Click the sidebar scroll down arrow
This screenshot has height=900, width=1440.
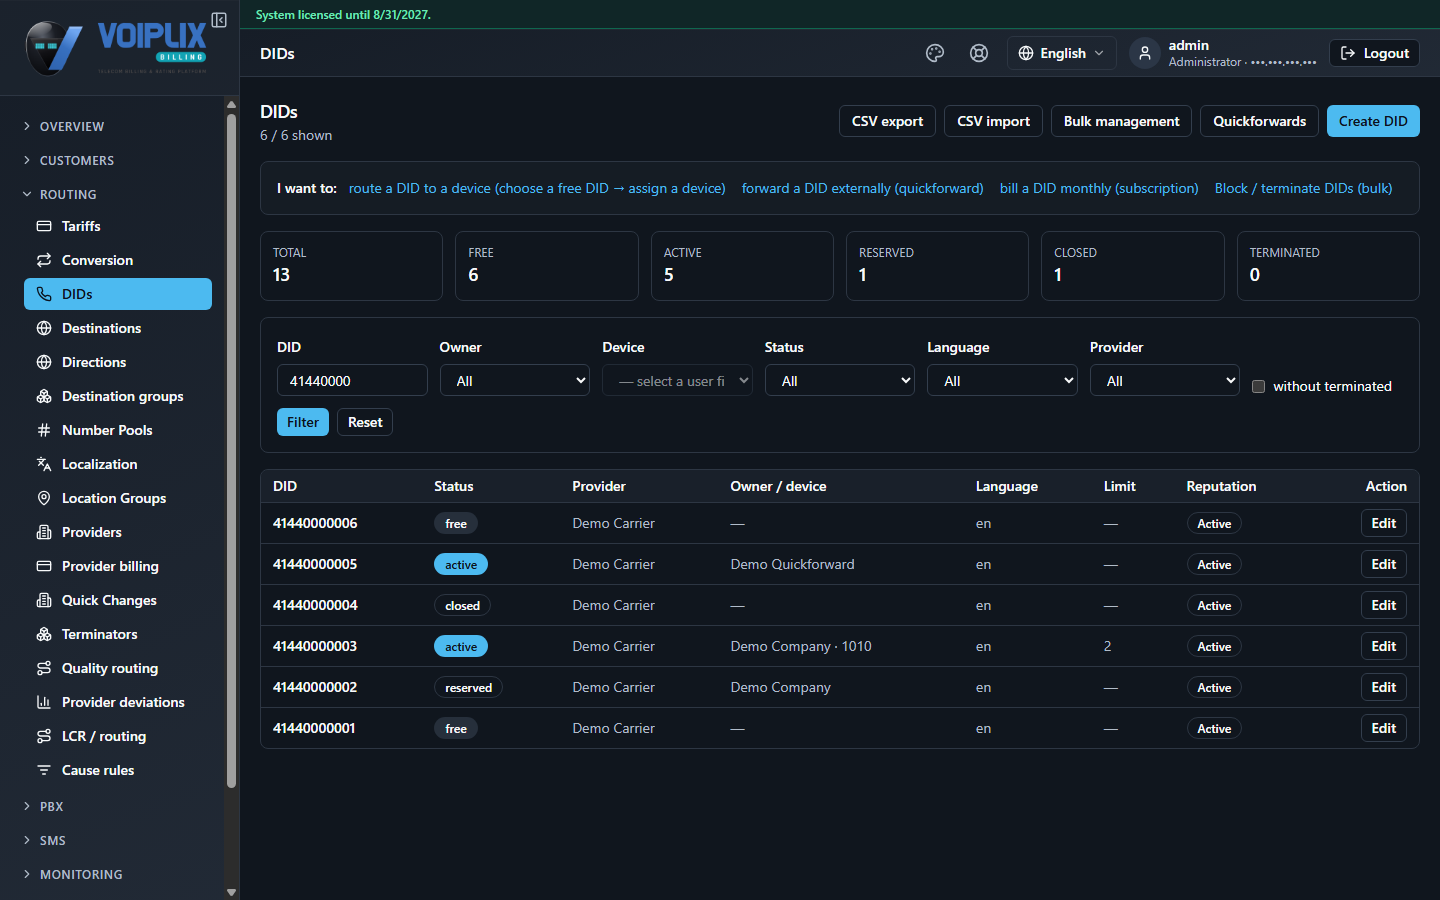pos(232,892)
